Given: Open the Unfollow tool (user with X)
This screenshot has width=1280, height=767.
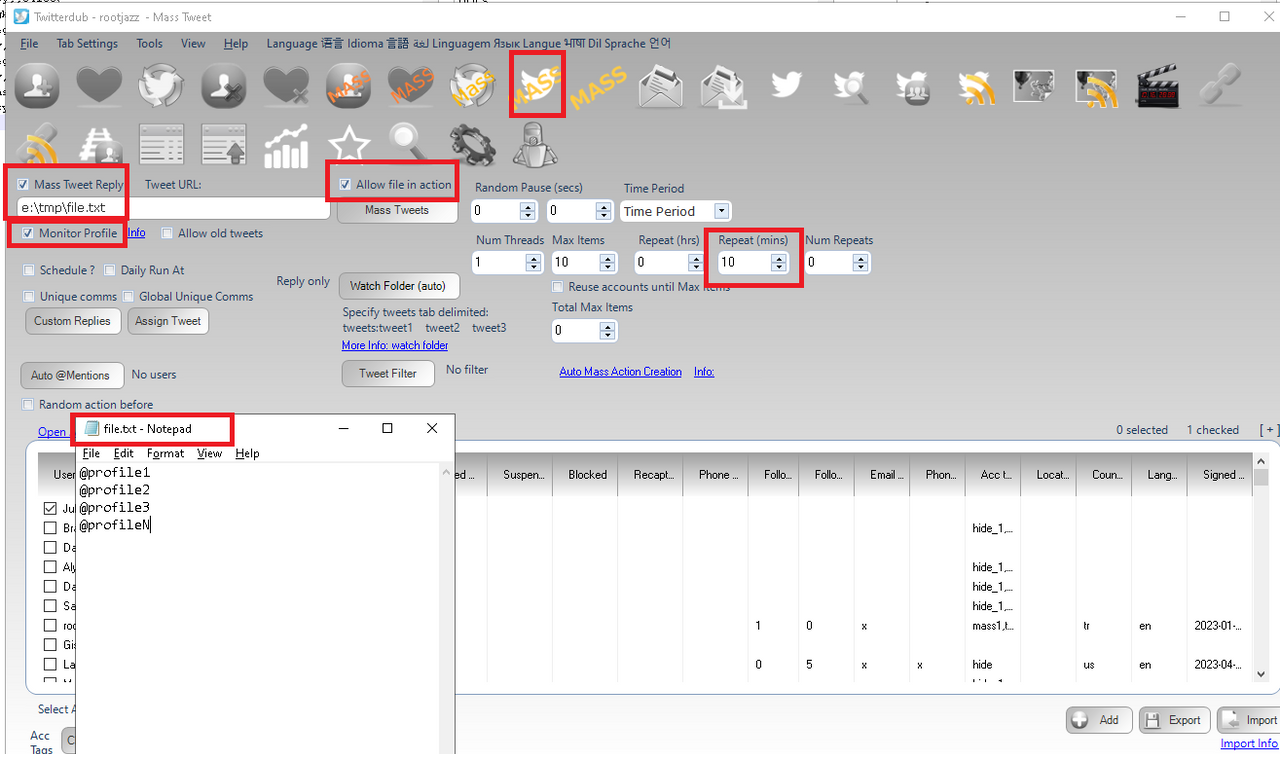Looking at the screenshot, I should click(223, 86).
